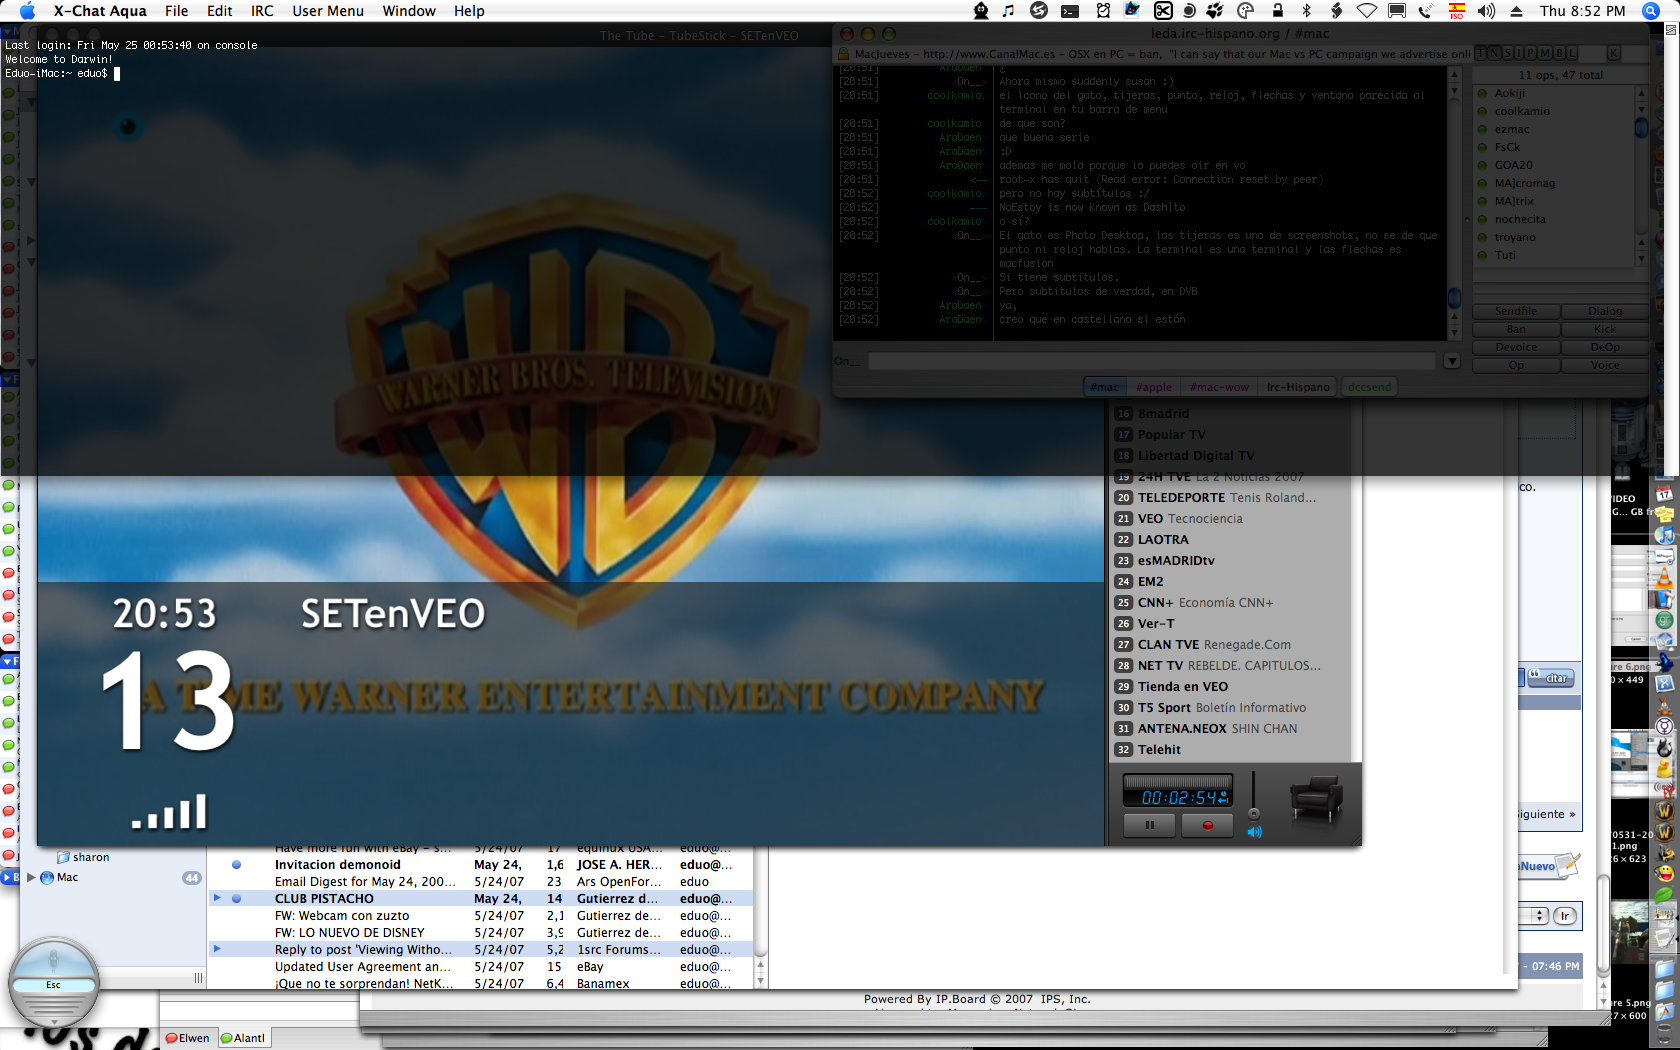The width and height of the screenshot is (1680, 1050).
Task: Open Spotlight search magnifier
Action: (1651, 11)
